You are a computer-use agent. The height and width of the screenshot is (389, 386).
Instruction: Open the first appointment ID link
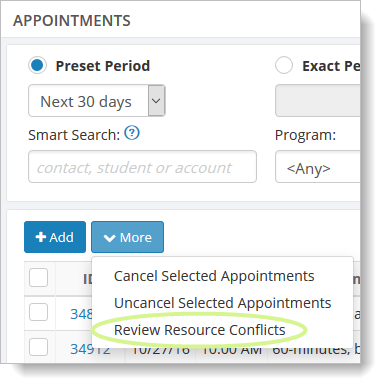pos(81,314)
